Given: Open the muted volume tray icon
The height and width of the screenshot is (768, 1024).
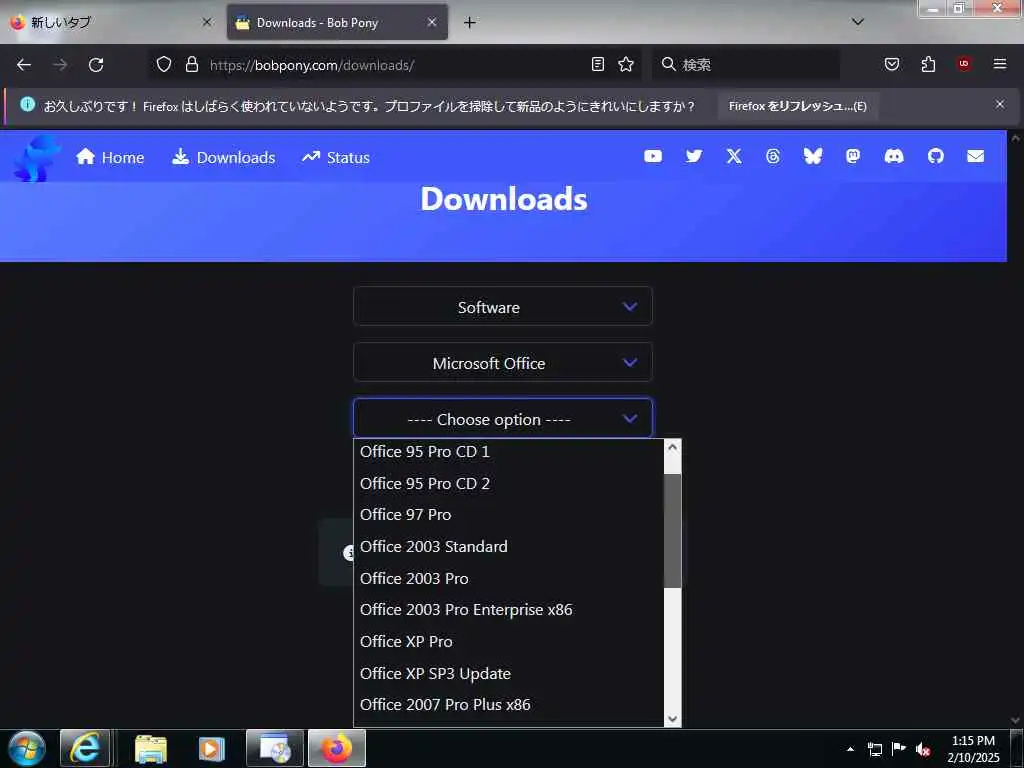Looking at the screenshot, I should point(923,749).
